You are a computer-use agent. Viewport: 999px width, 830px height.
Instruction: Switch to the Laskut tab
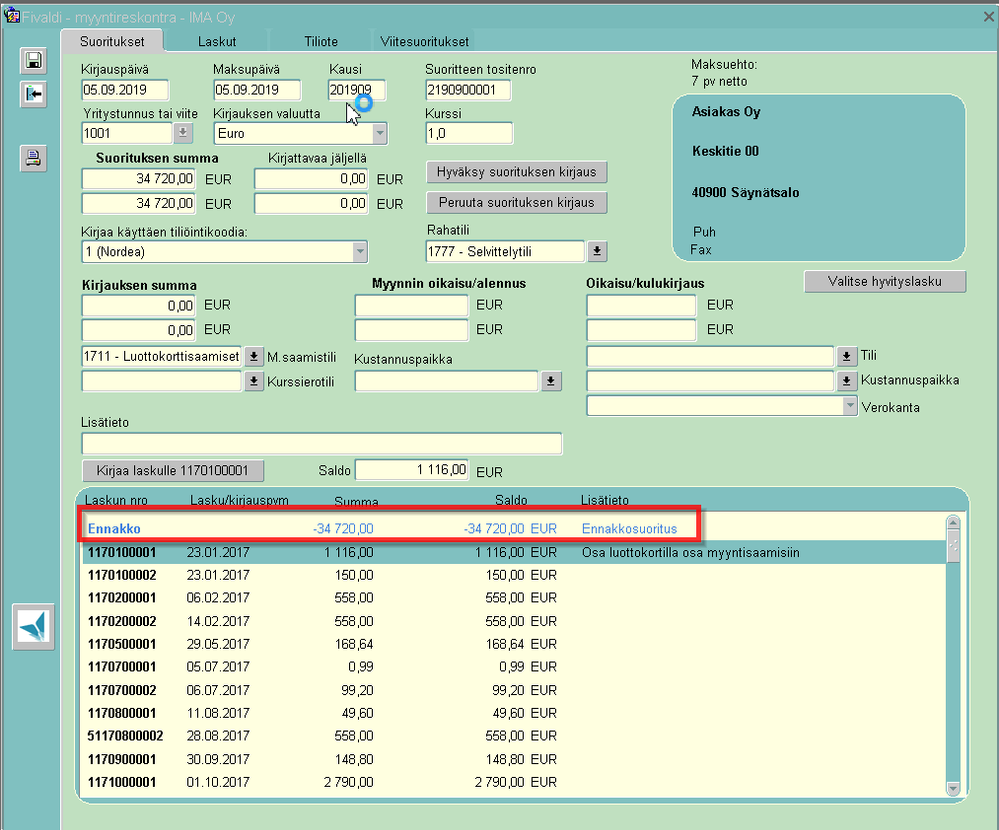[x=217, y=41]
